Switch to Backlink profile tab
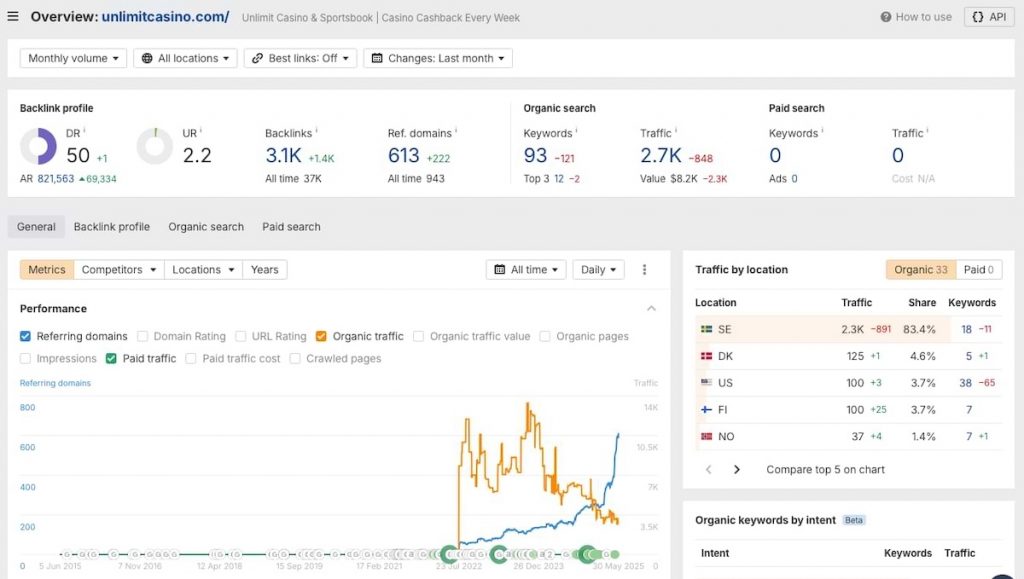 click(x=112, y=227)
